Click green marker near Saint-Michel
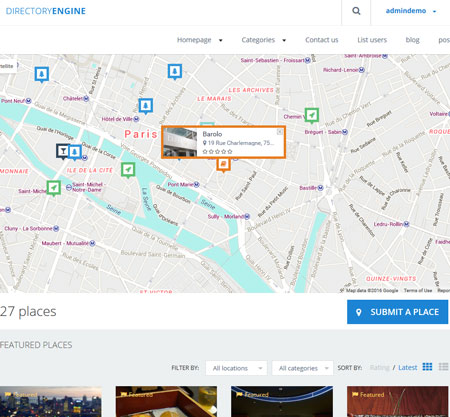Screen dimensions: 450x417 point(54,188)
